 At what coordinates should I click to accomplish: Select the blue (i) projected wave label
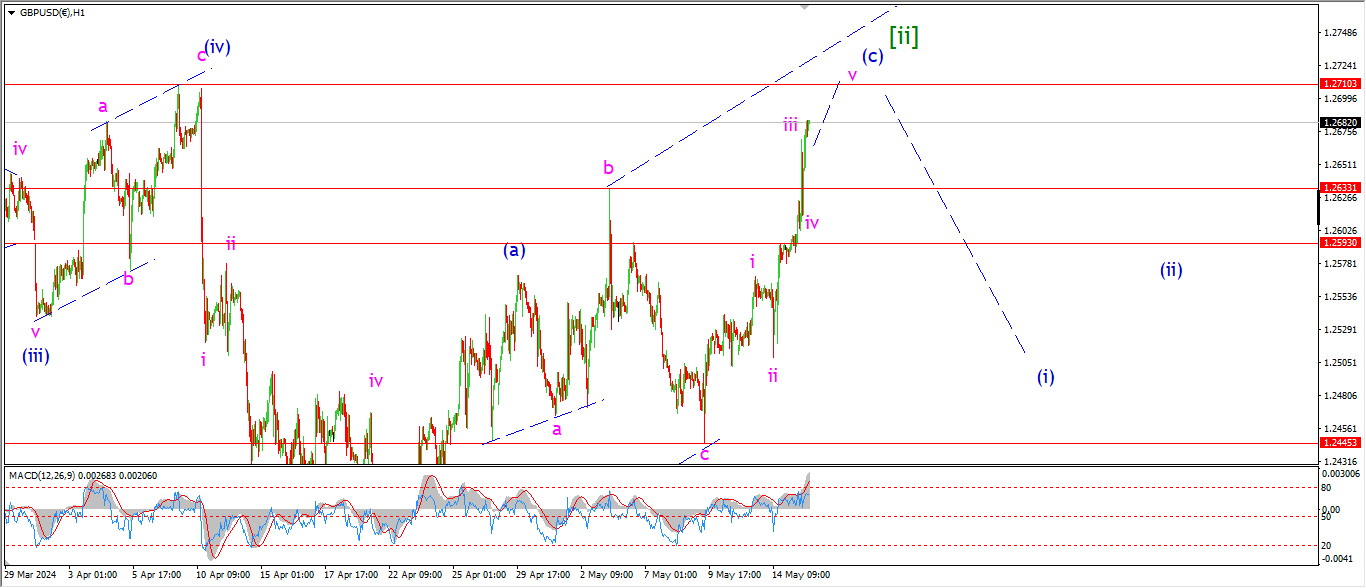(1045, 377)
